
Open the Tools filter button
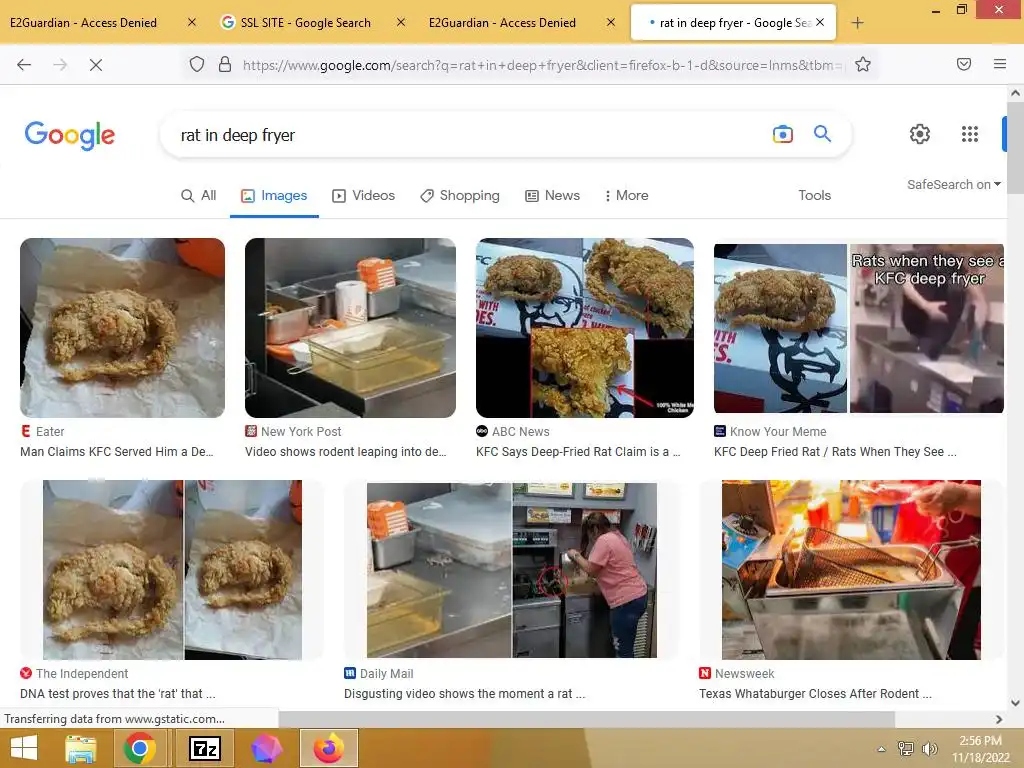tap(814, 195)
